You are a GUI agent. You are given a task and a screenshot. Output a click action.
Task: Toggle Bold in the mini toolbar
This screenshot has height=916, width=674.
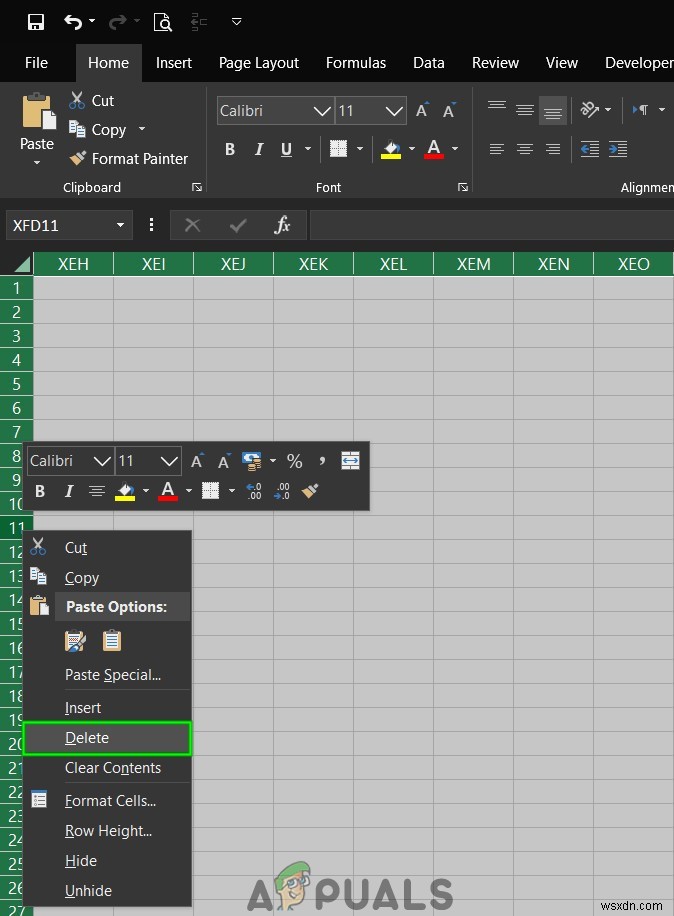click(40, 491)
